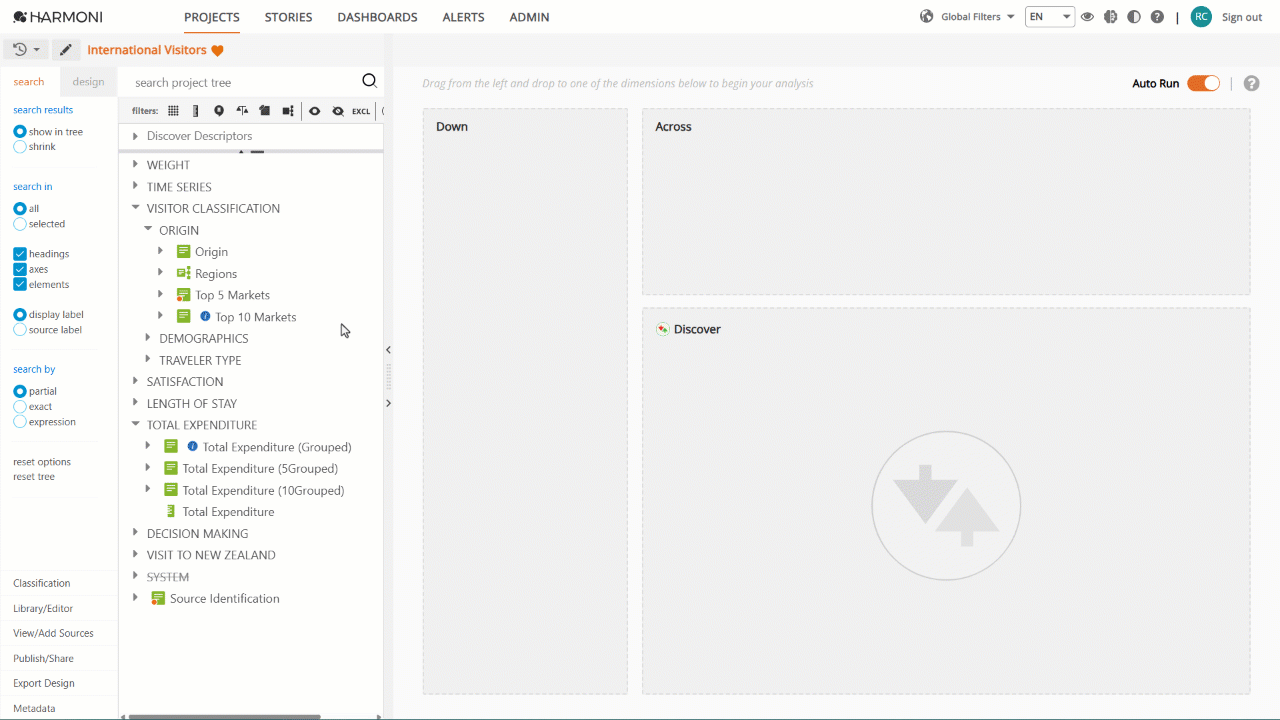
Task: Select the exact search radio
Action: (20, 407)
